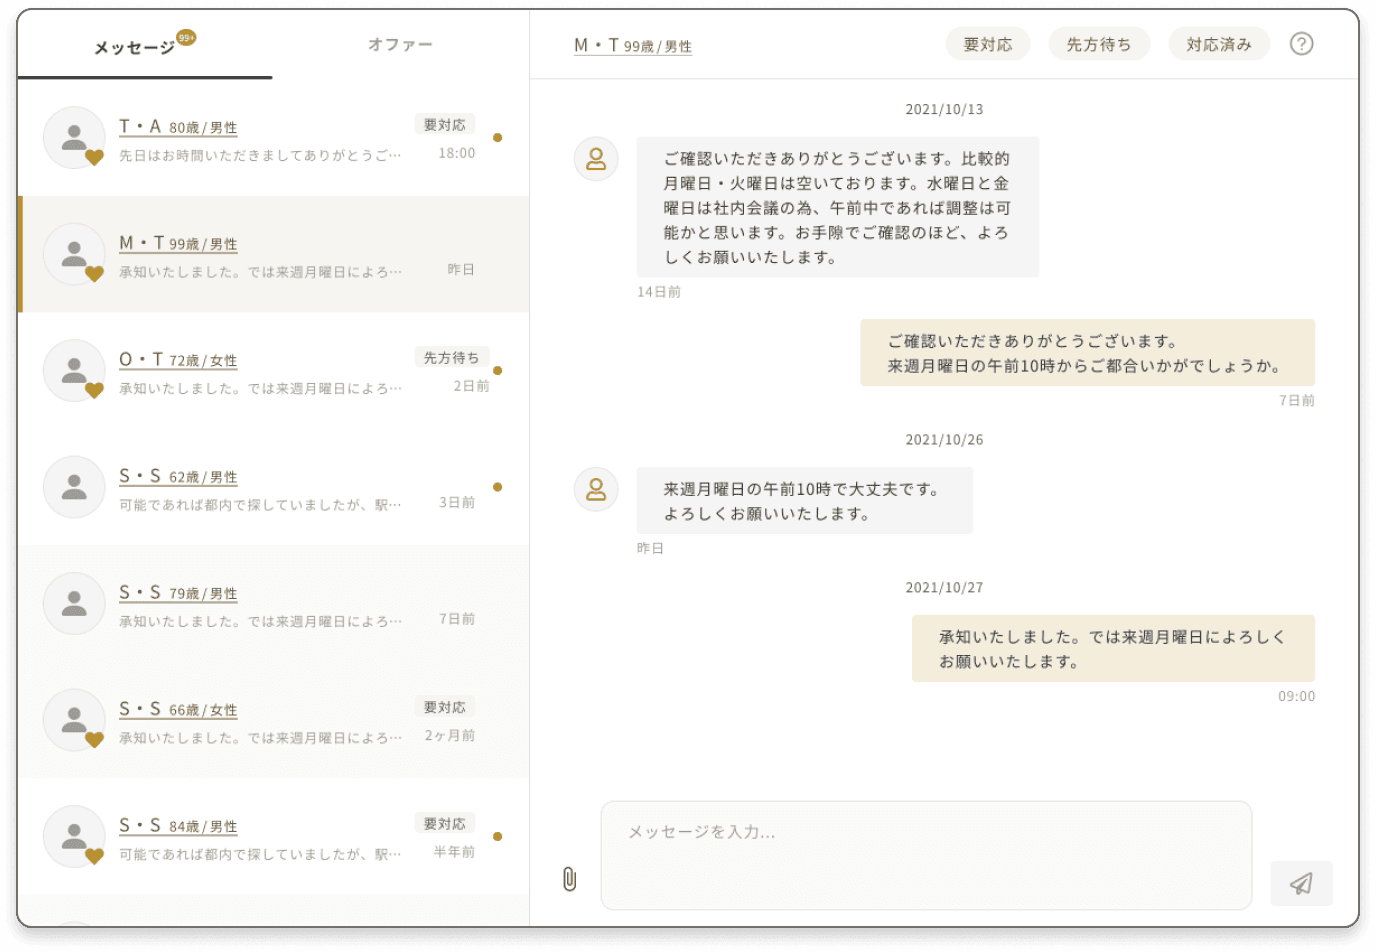Click heart badge on S・S 84歳 avatar
The height and width of the screenshot is (952, 1376).
(94, 855)
